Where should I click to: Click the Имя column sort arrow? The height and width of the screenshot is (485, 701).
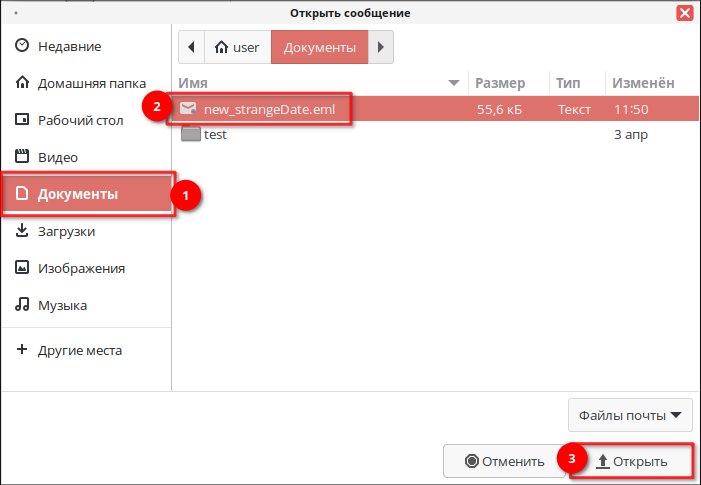[454, 83]
